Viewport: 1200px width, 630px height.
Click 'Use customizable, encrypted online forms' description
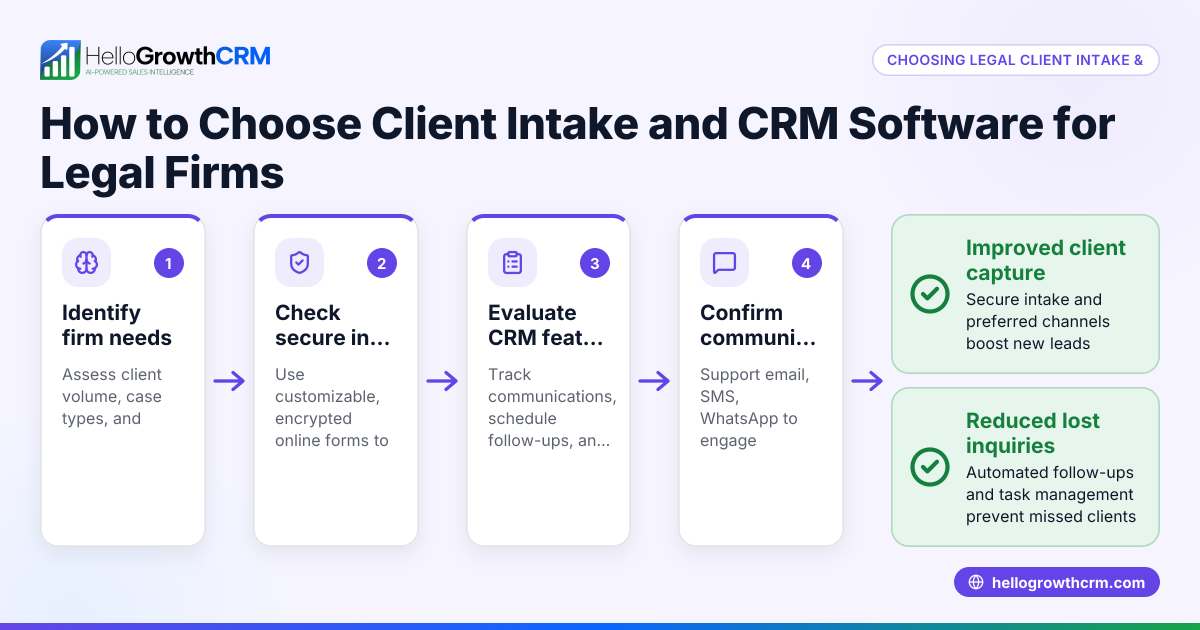click(332, 407)
